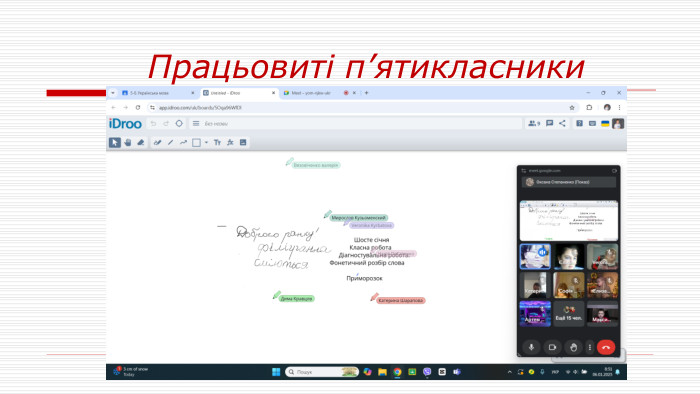Click the Катерина Шарапова cursor label
This screenshot has width=700, height=394.
[400, 300]
